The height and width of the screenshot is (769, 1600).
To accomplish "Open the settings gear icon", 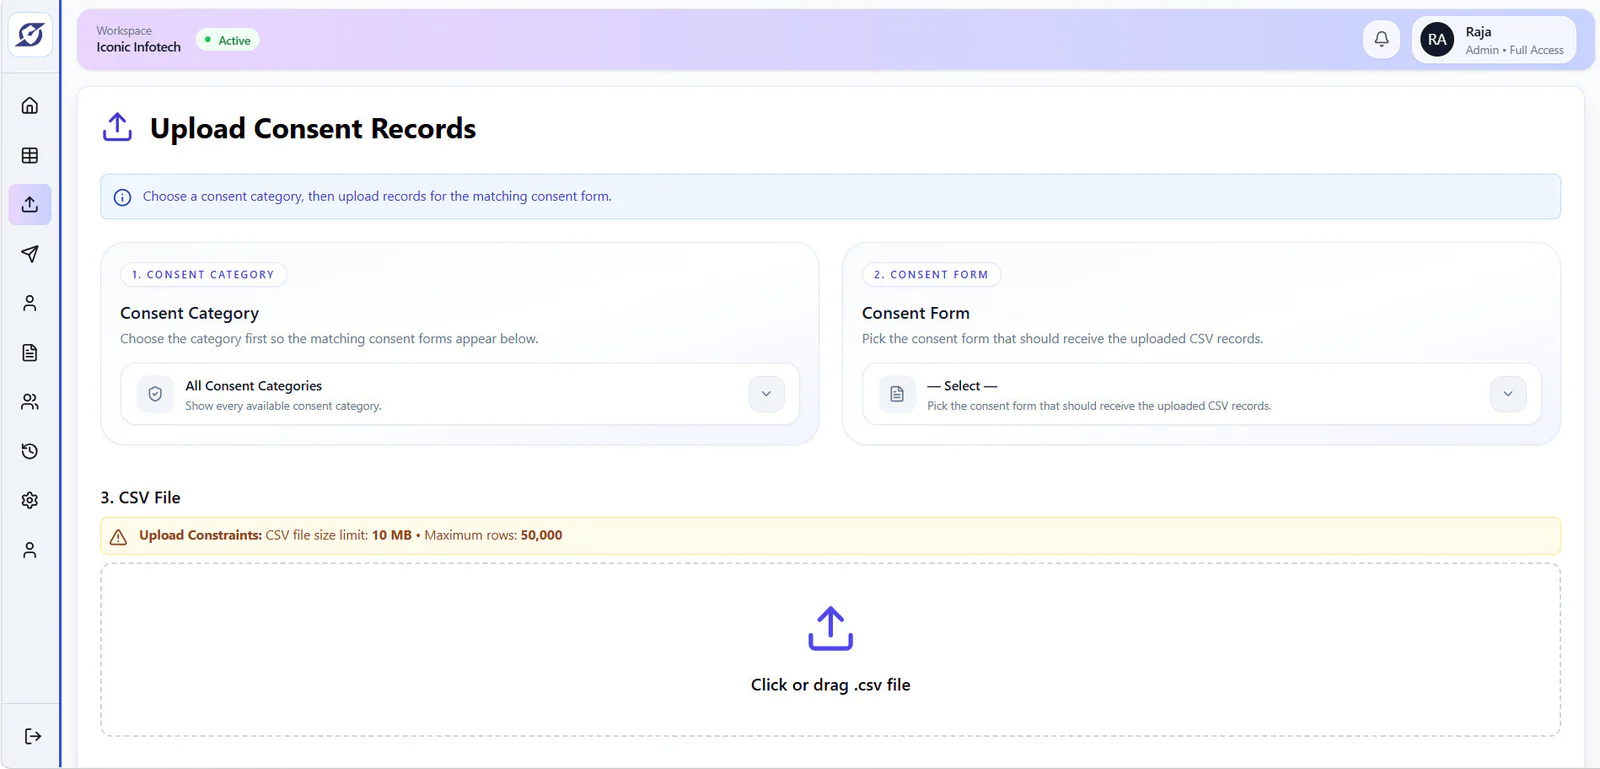I will 30,500.
